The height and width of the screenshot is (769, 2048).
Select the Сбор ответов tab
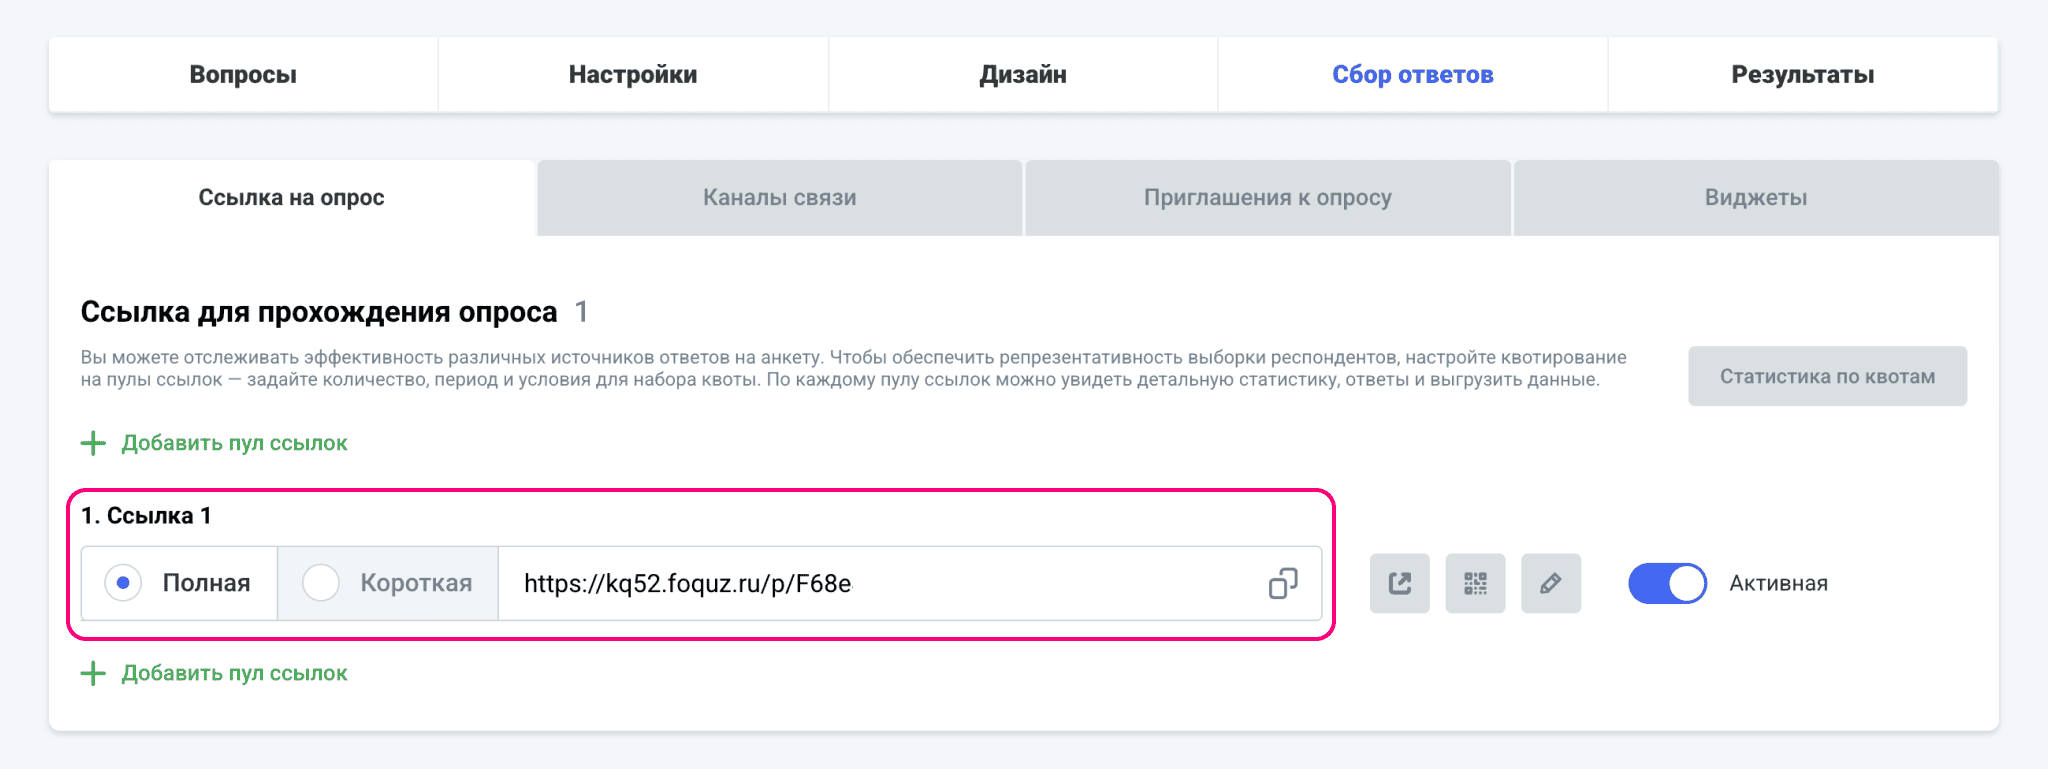(1412, 75)
